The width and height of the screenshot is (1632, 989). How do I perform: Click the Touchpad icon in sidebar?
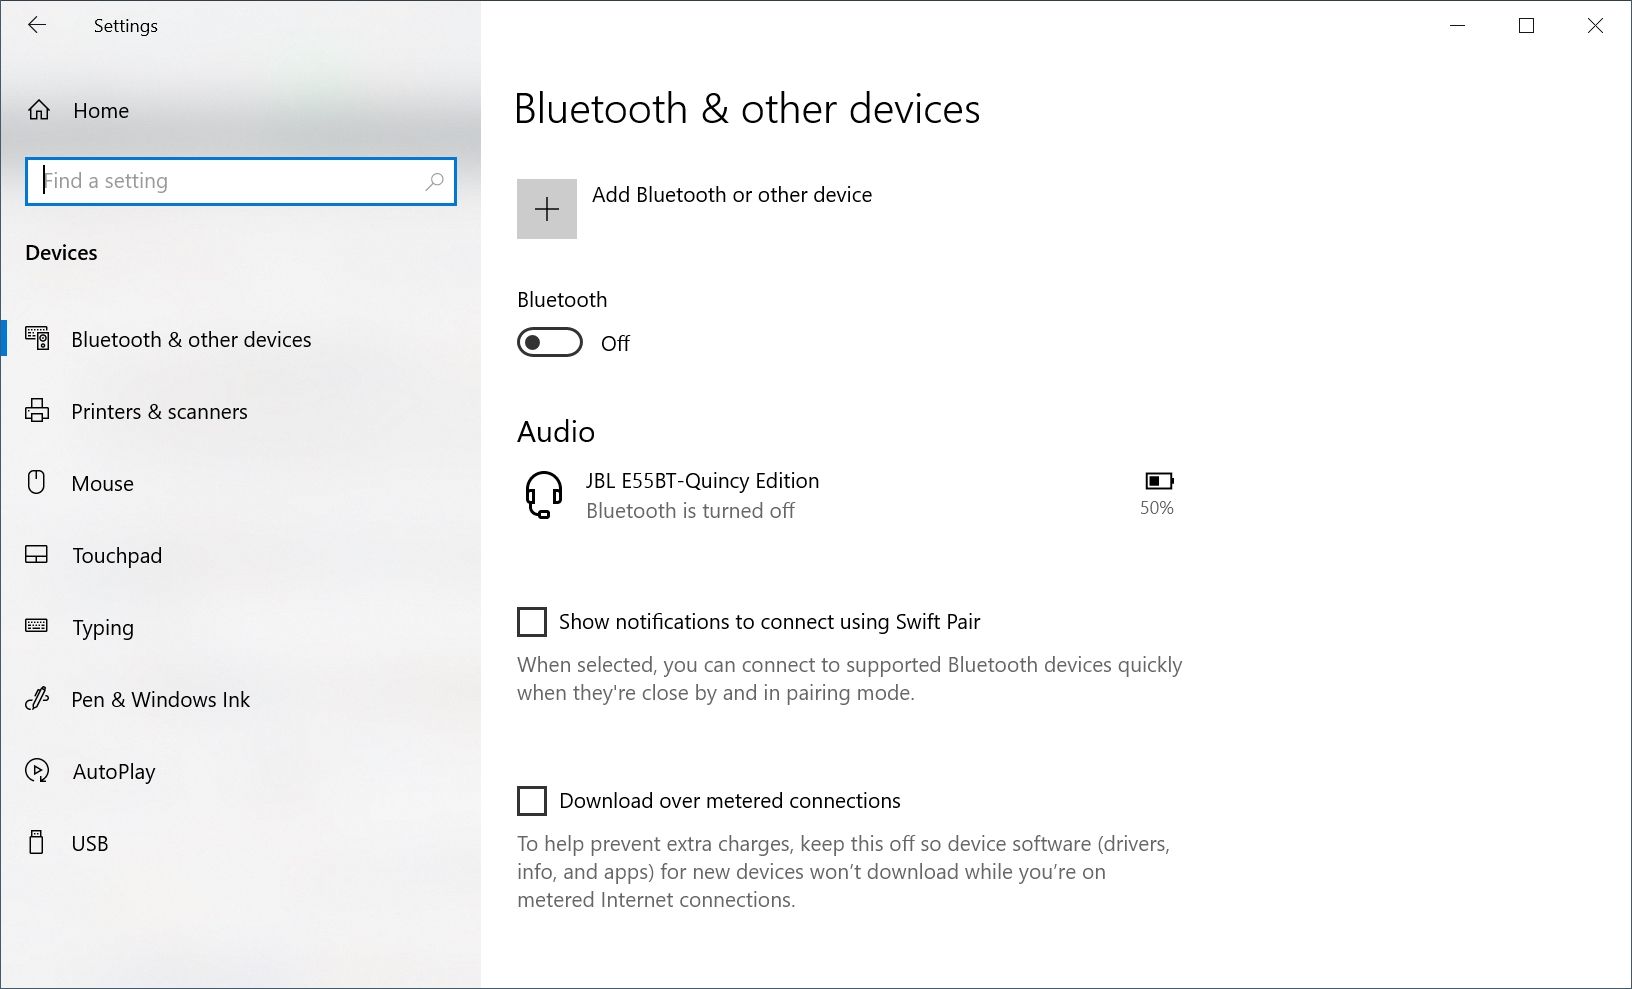(x=38, y=555)
